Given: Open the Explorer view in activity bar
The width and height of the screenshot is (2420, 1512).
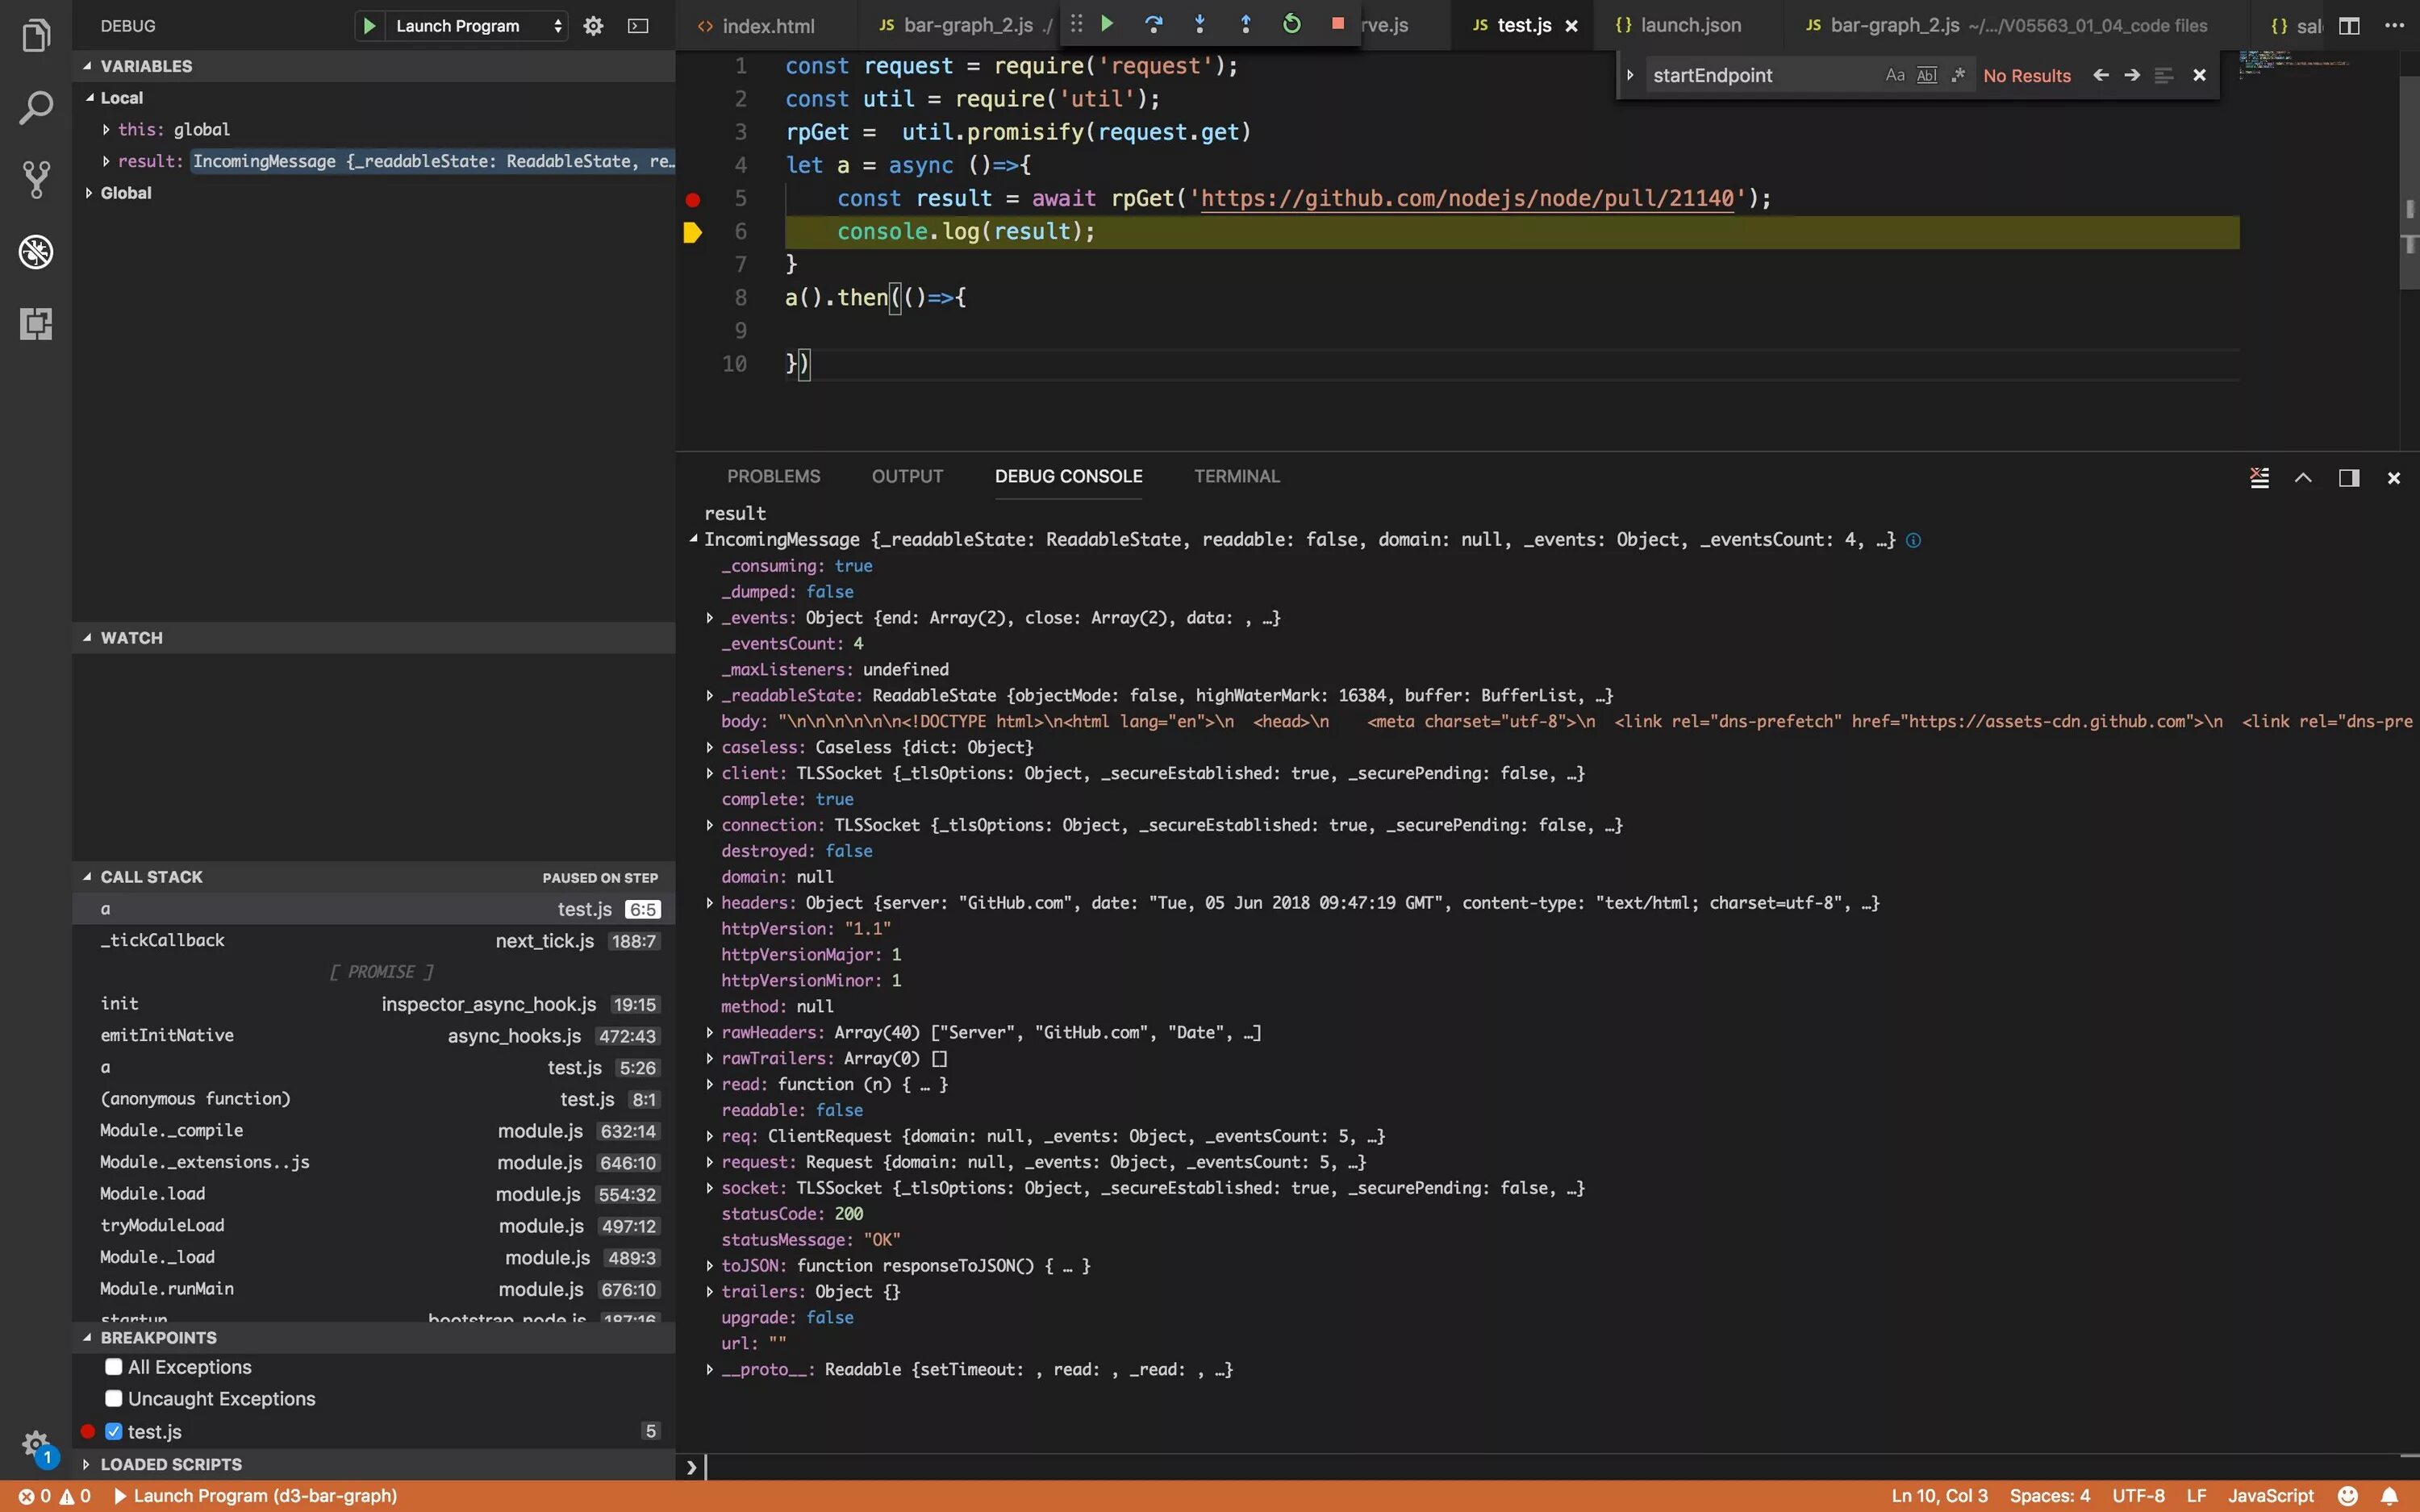Looking at the screenshot, I should click(36, 36).
